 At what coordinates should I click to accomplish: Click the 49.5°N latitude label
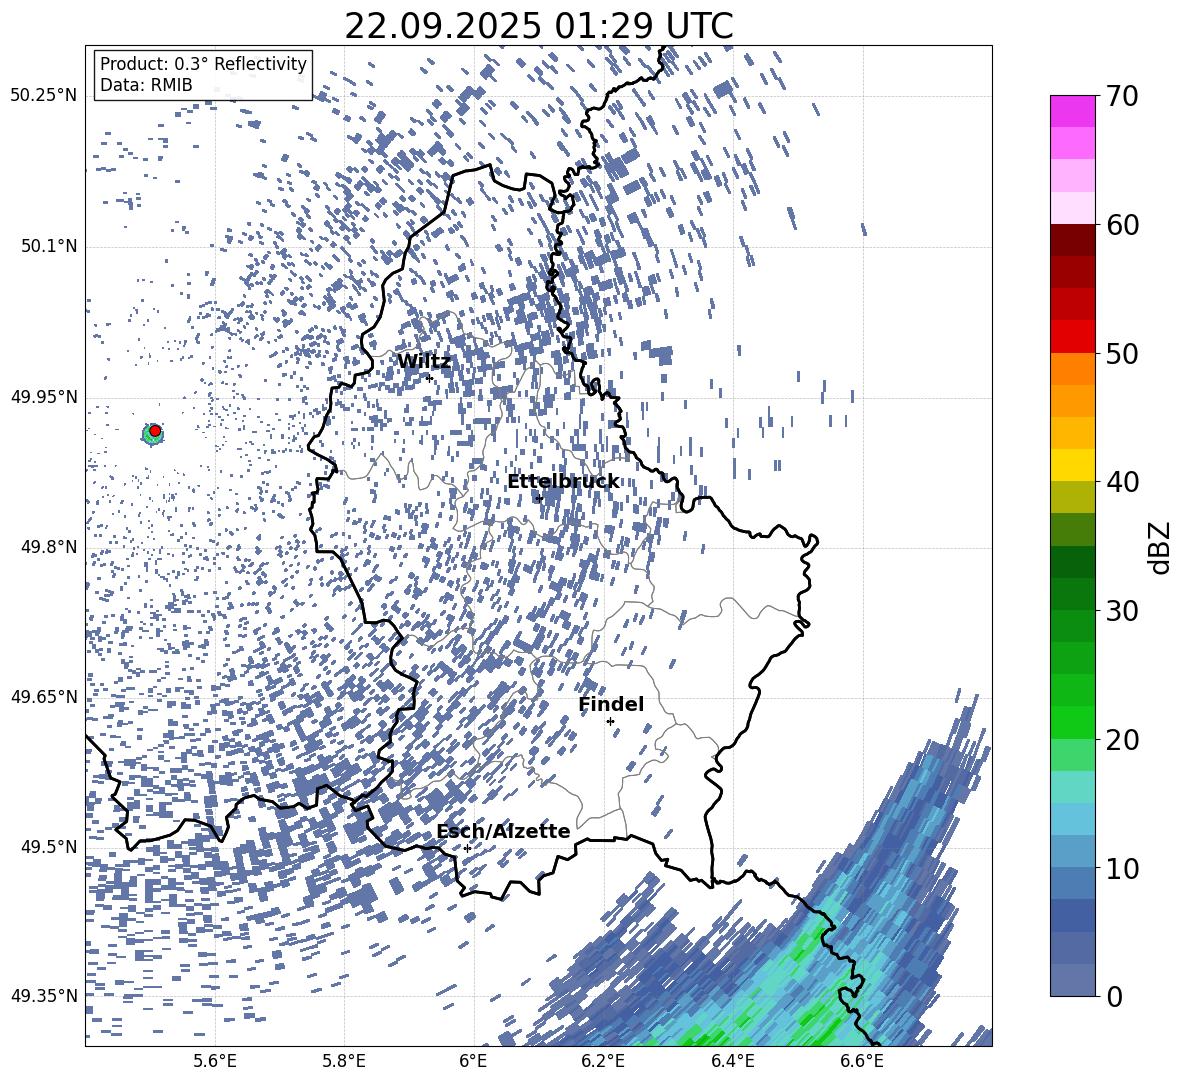tap(48, 847)
